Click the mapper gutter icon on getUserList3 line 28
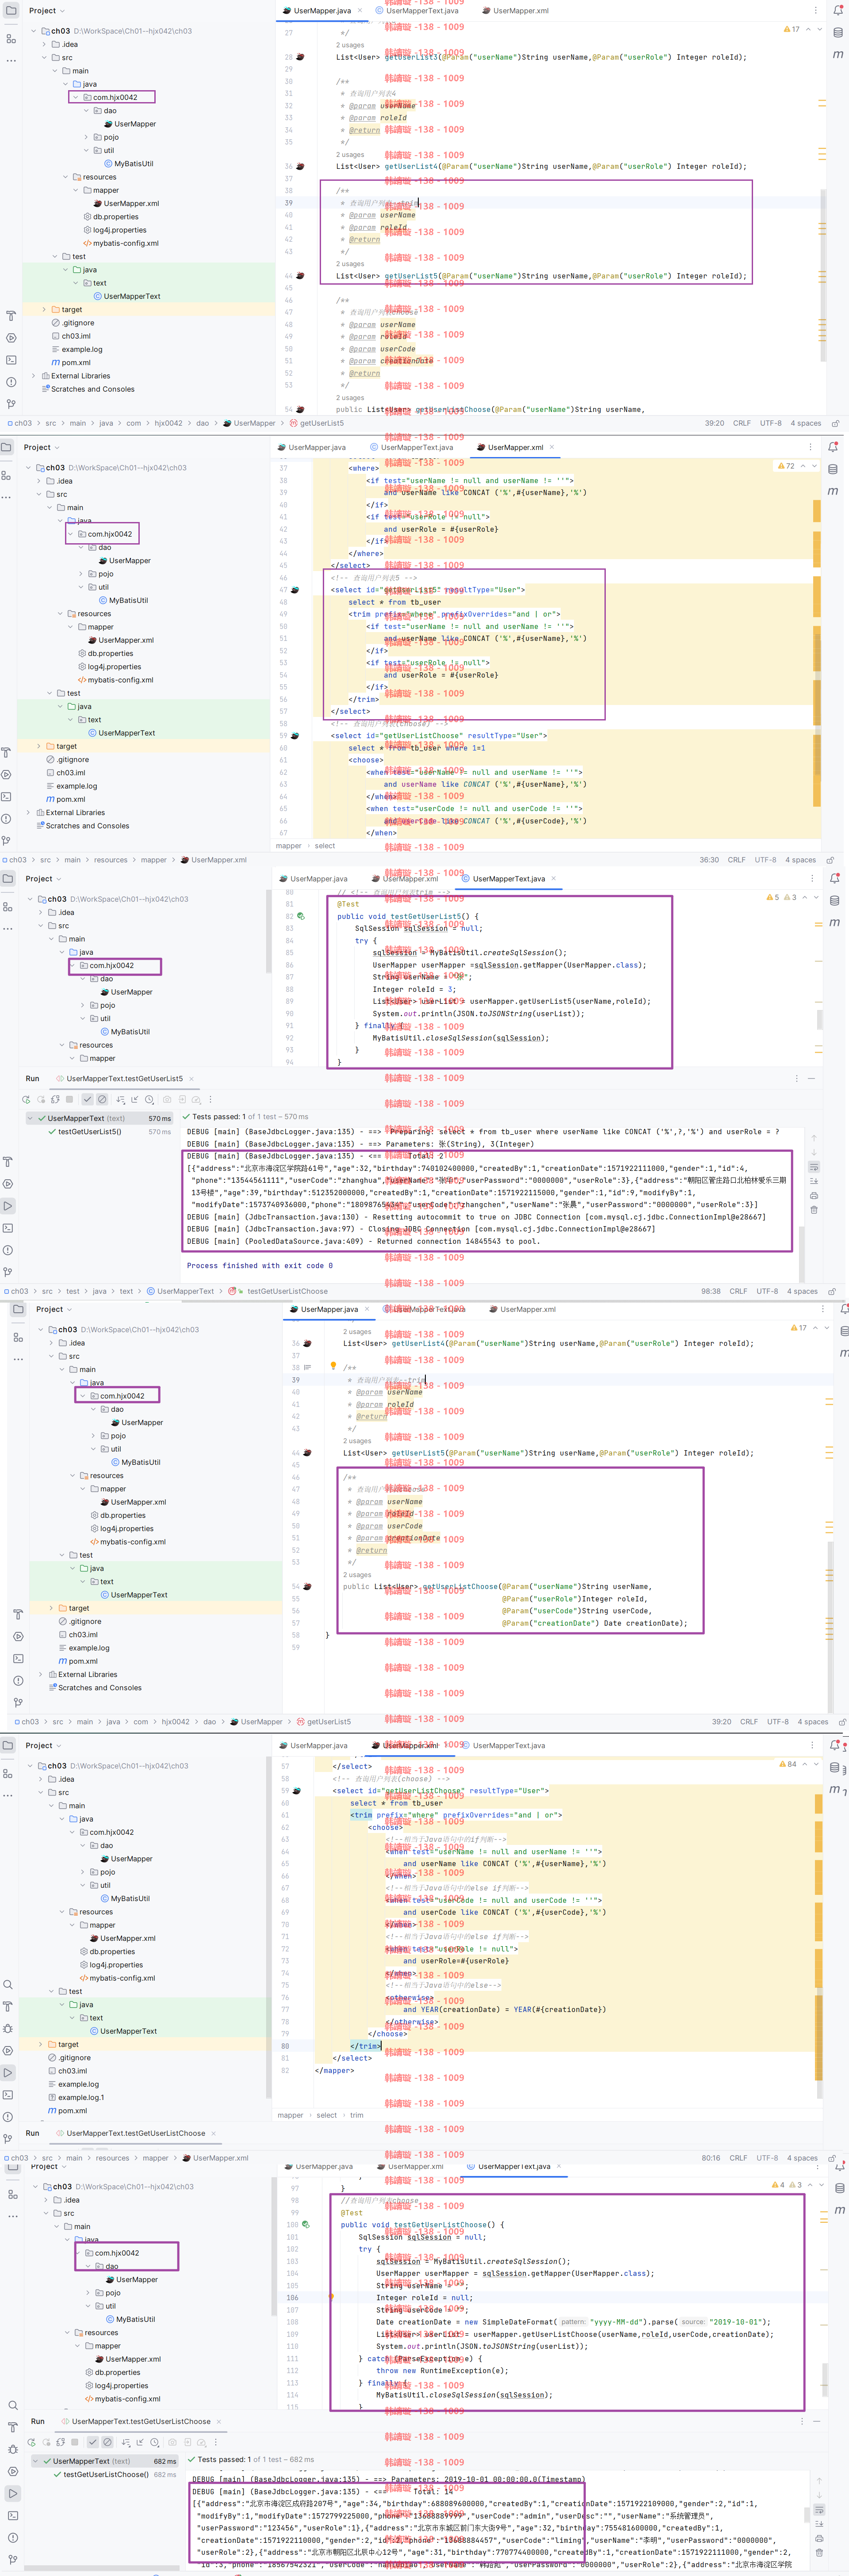849x2576 pixels. 300,57
